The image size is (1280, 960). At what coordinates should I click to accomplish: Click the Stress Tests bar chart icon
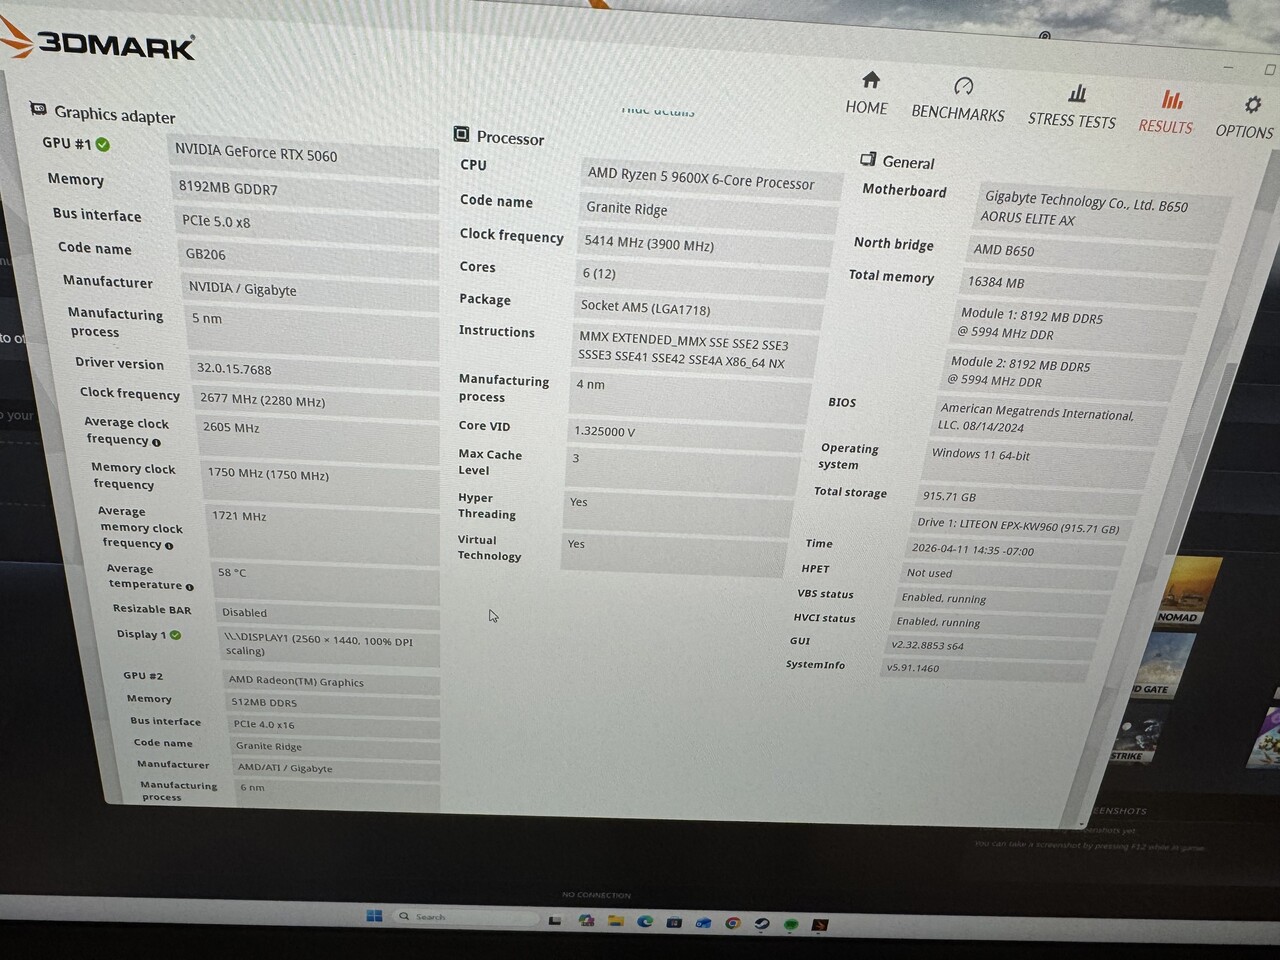[x=1077, y=93]
